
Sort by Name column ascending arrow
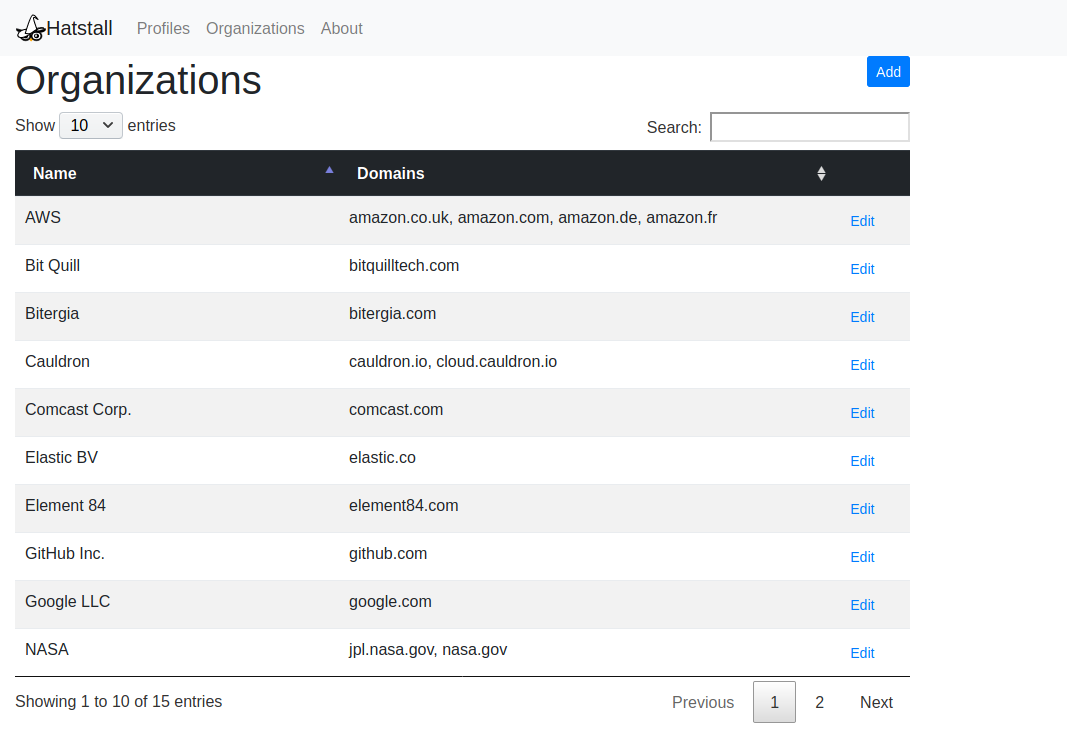click(329, 170)
